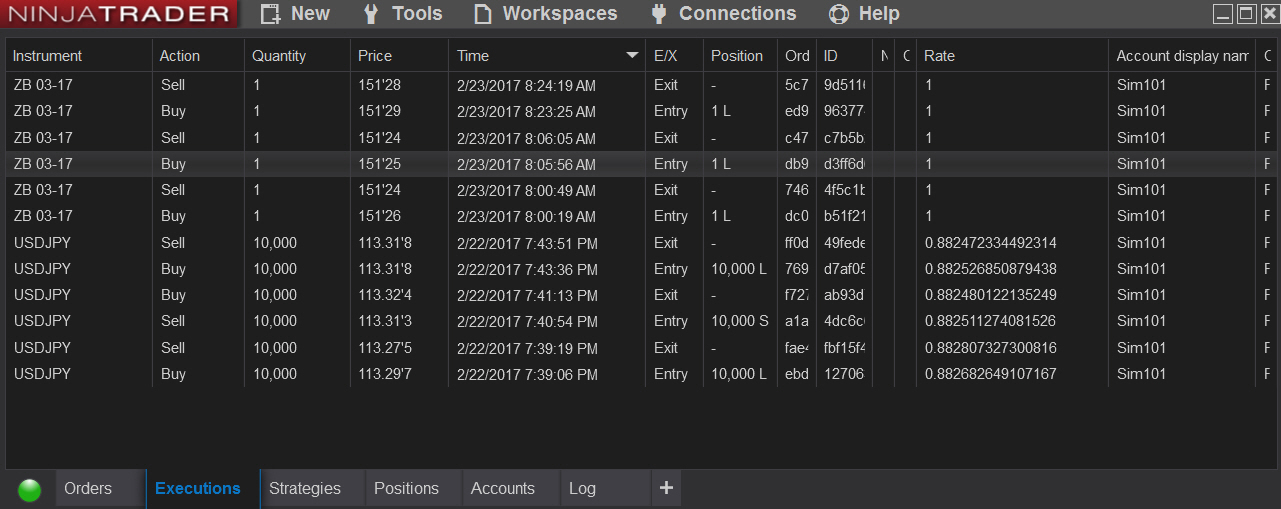This screenshot has width=1281, height=509.
Task: Open the Log tab
Action: coord(582,489)
